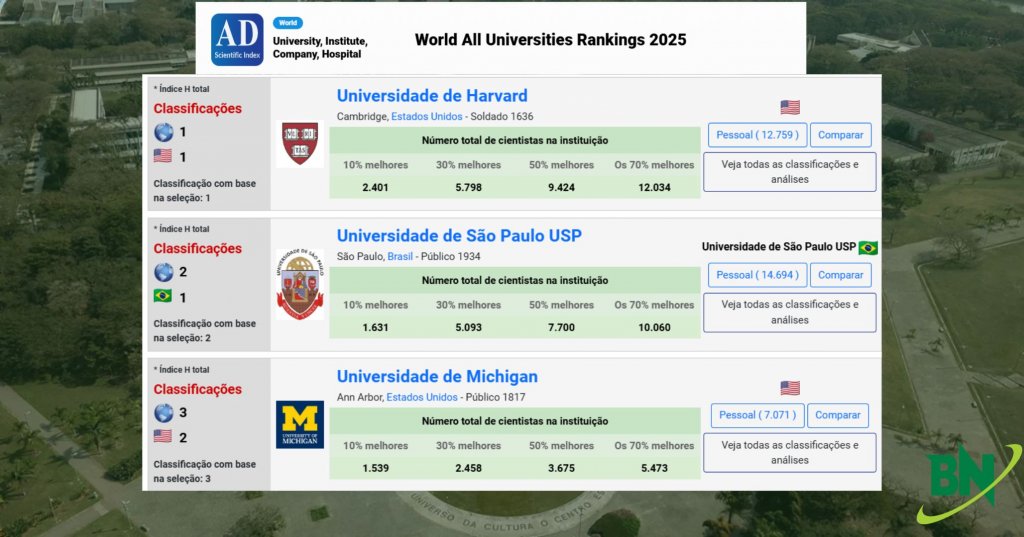Open Estados Unidos link under Harvard

[x=426, y=116]
